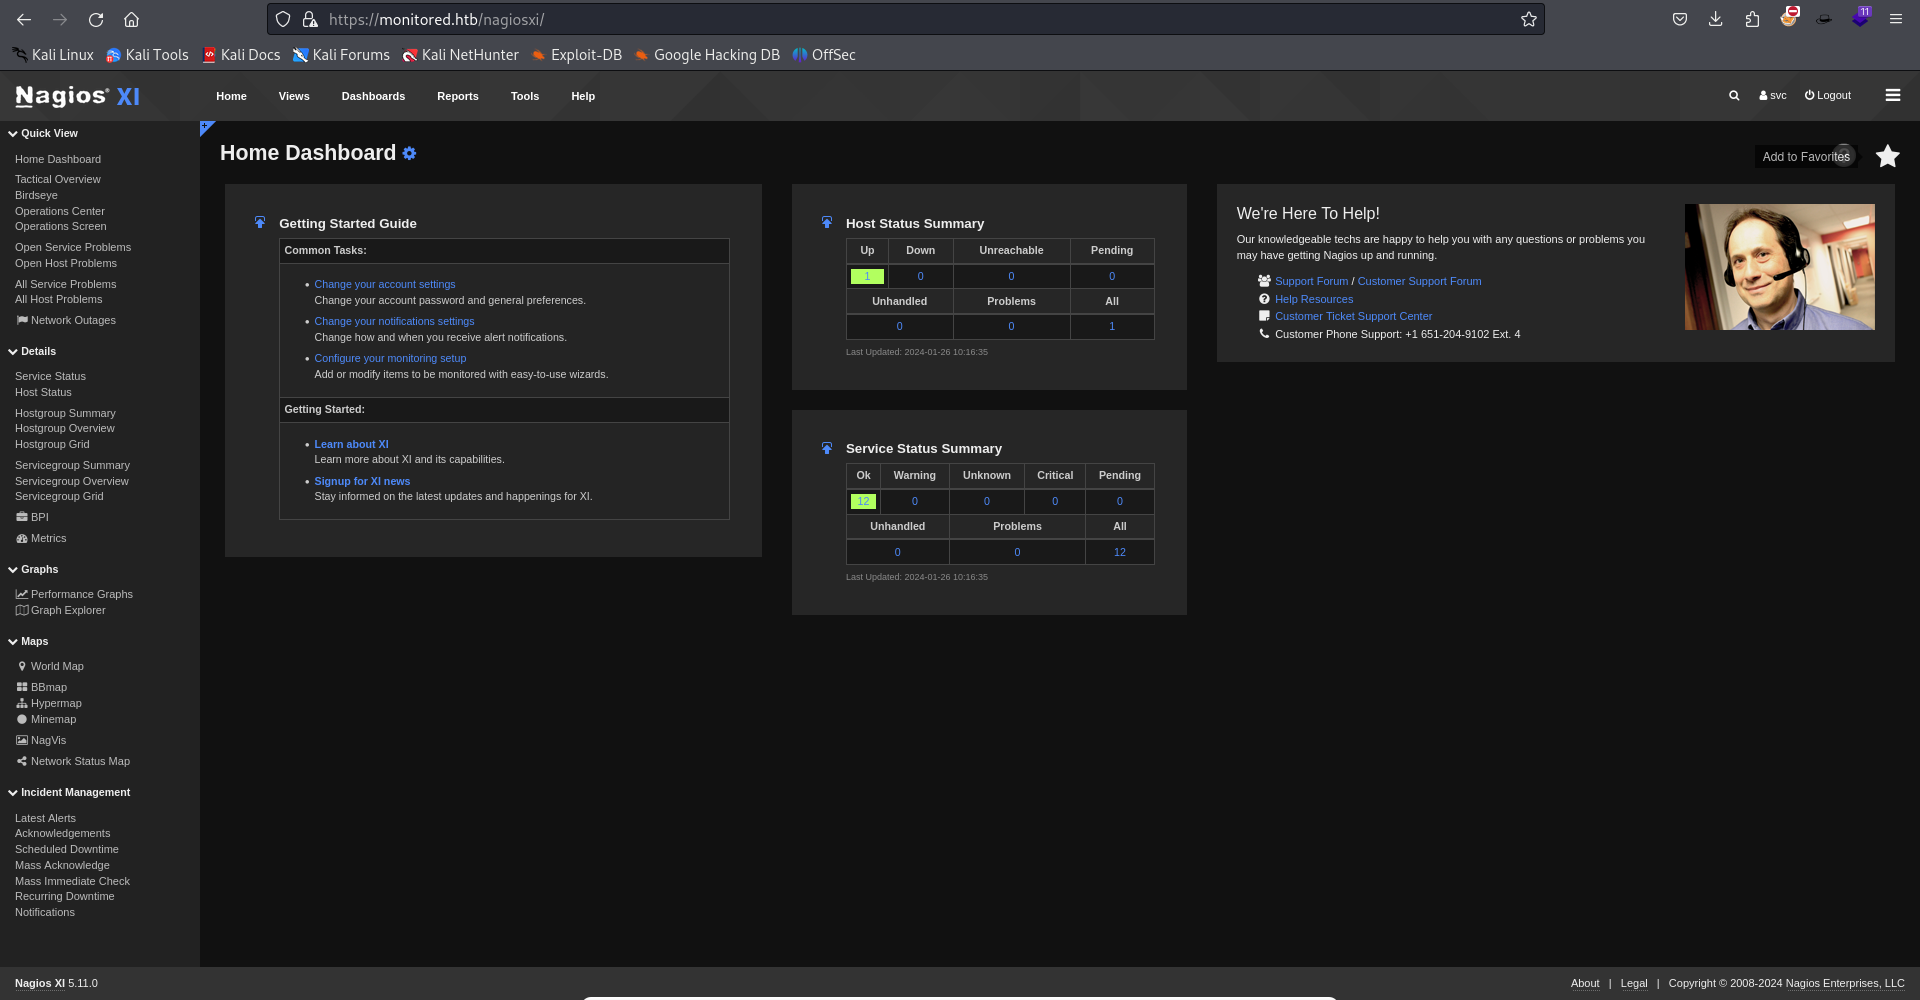
Task: Open BBmap in sidebar
Action: pos(41,687)
